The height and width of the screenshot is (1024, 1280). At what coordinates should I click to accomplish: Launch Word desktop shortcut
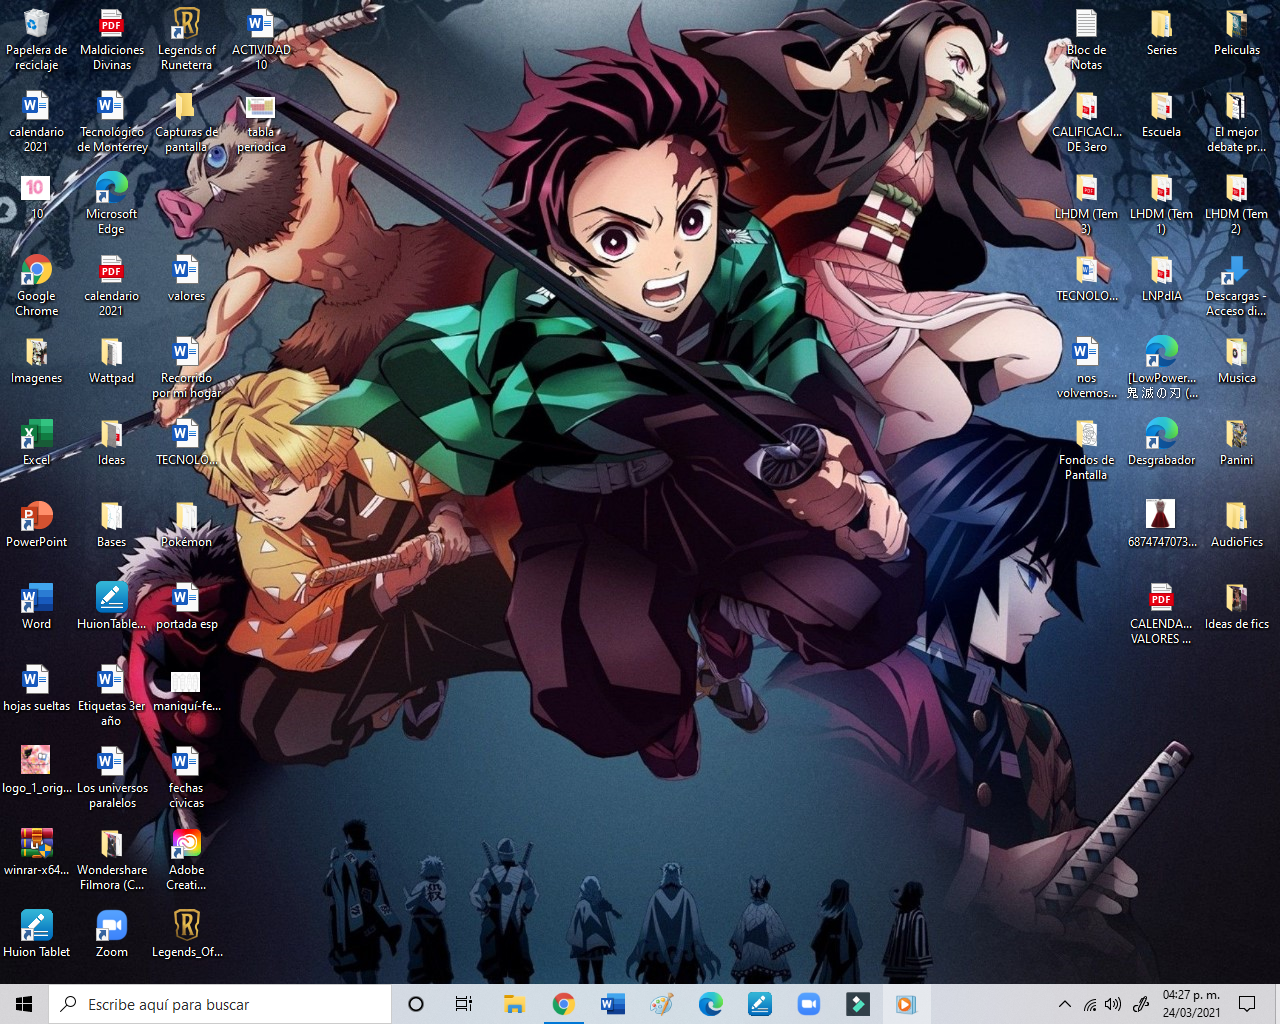[x=36, y=606]
